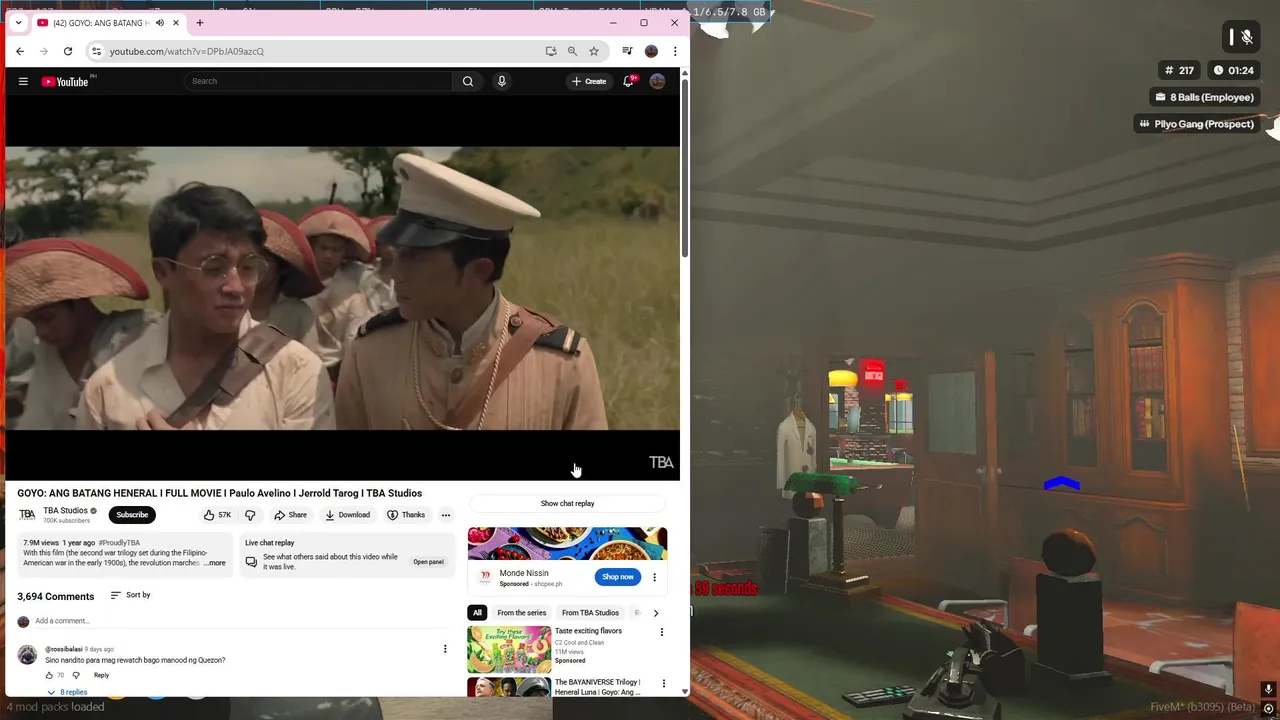Close the GOYO YouTube tab
This screenshot has height=720, width=1280.
click(x=177, y=23)
